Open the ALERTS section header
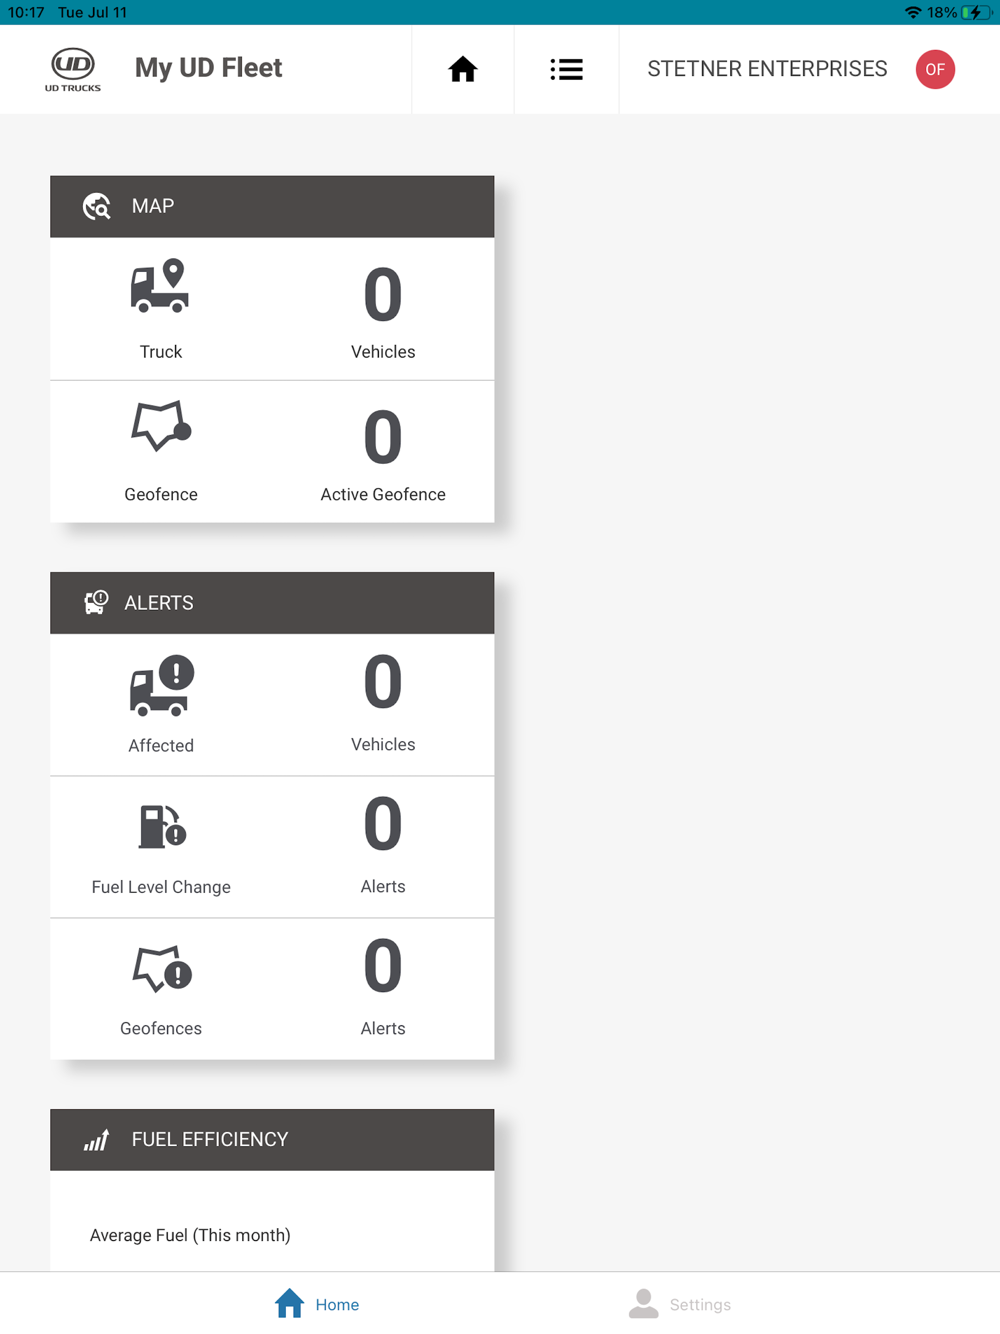Screen dimensions: 1000x1334 (x=272, y=603)
